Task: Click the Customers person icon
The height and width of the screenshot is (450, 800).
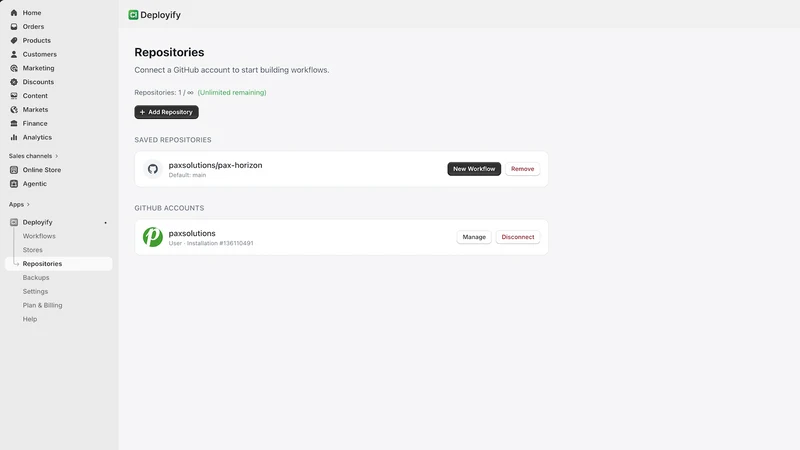Action: 14,54
